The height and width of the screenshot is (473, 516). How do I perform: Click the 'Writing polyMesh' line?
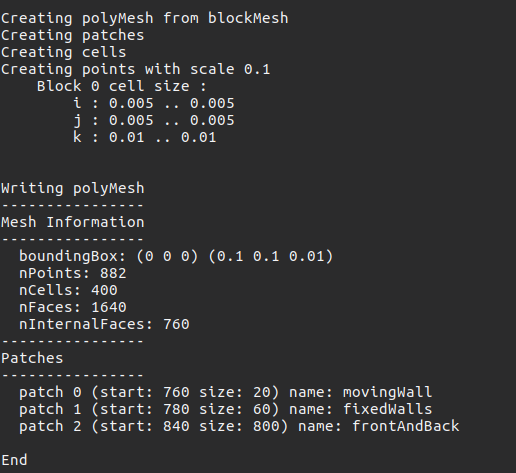73,188
